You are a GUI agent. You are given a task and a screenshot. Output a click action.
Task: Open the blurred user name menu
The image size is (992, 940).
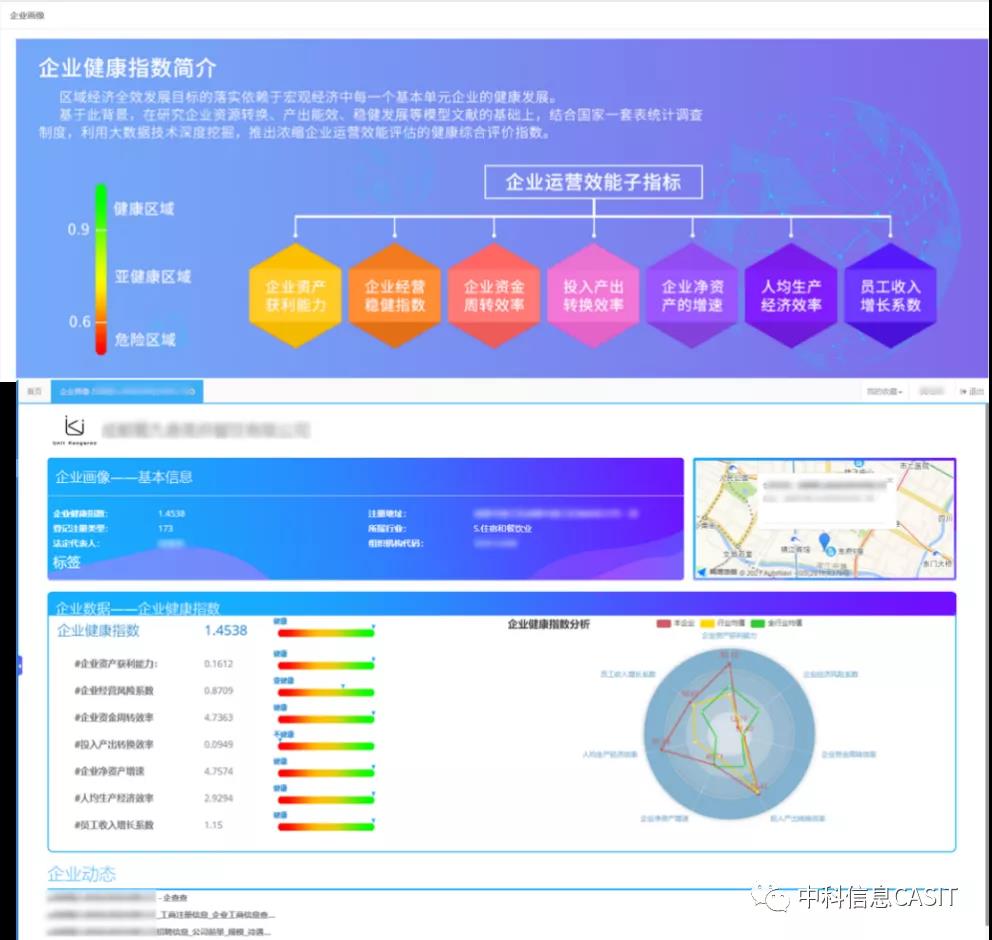[931, 392]
